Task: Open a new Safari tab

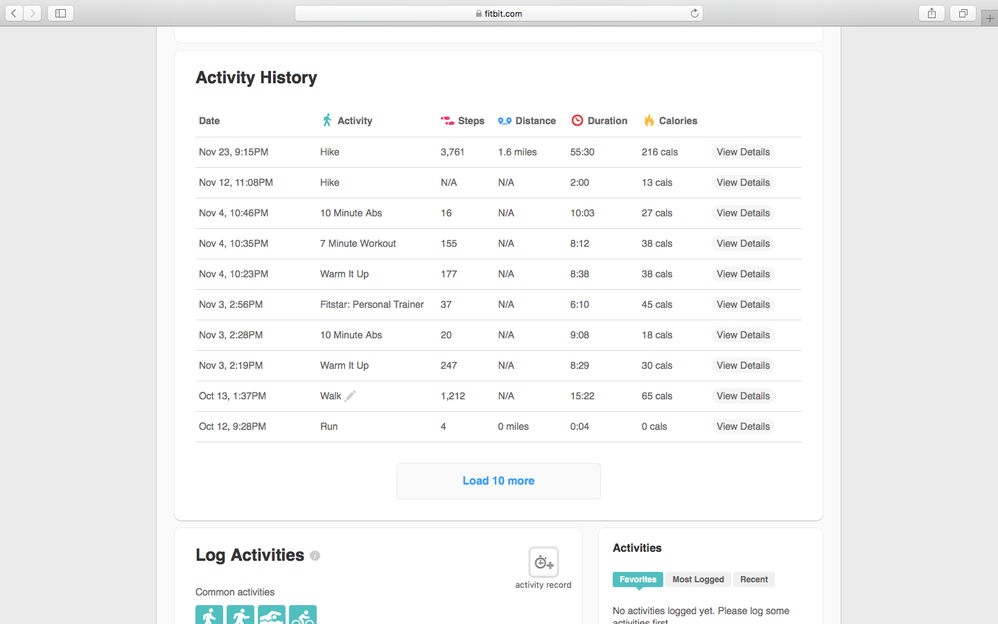Action: tap(990, 18)
